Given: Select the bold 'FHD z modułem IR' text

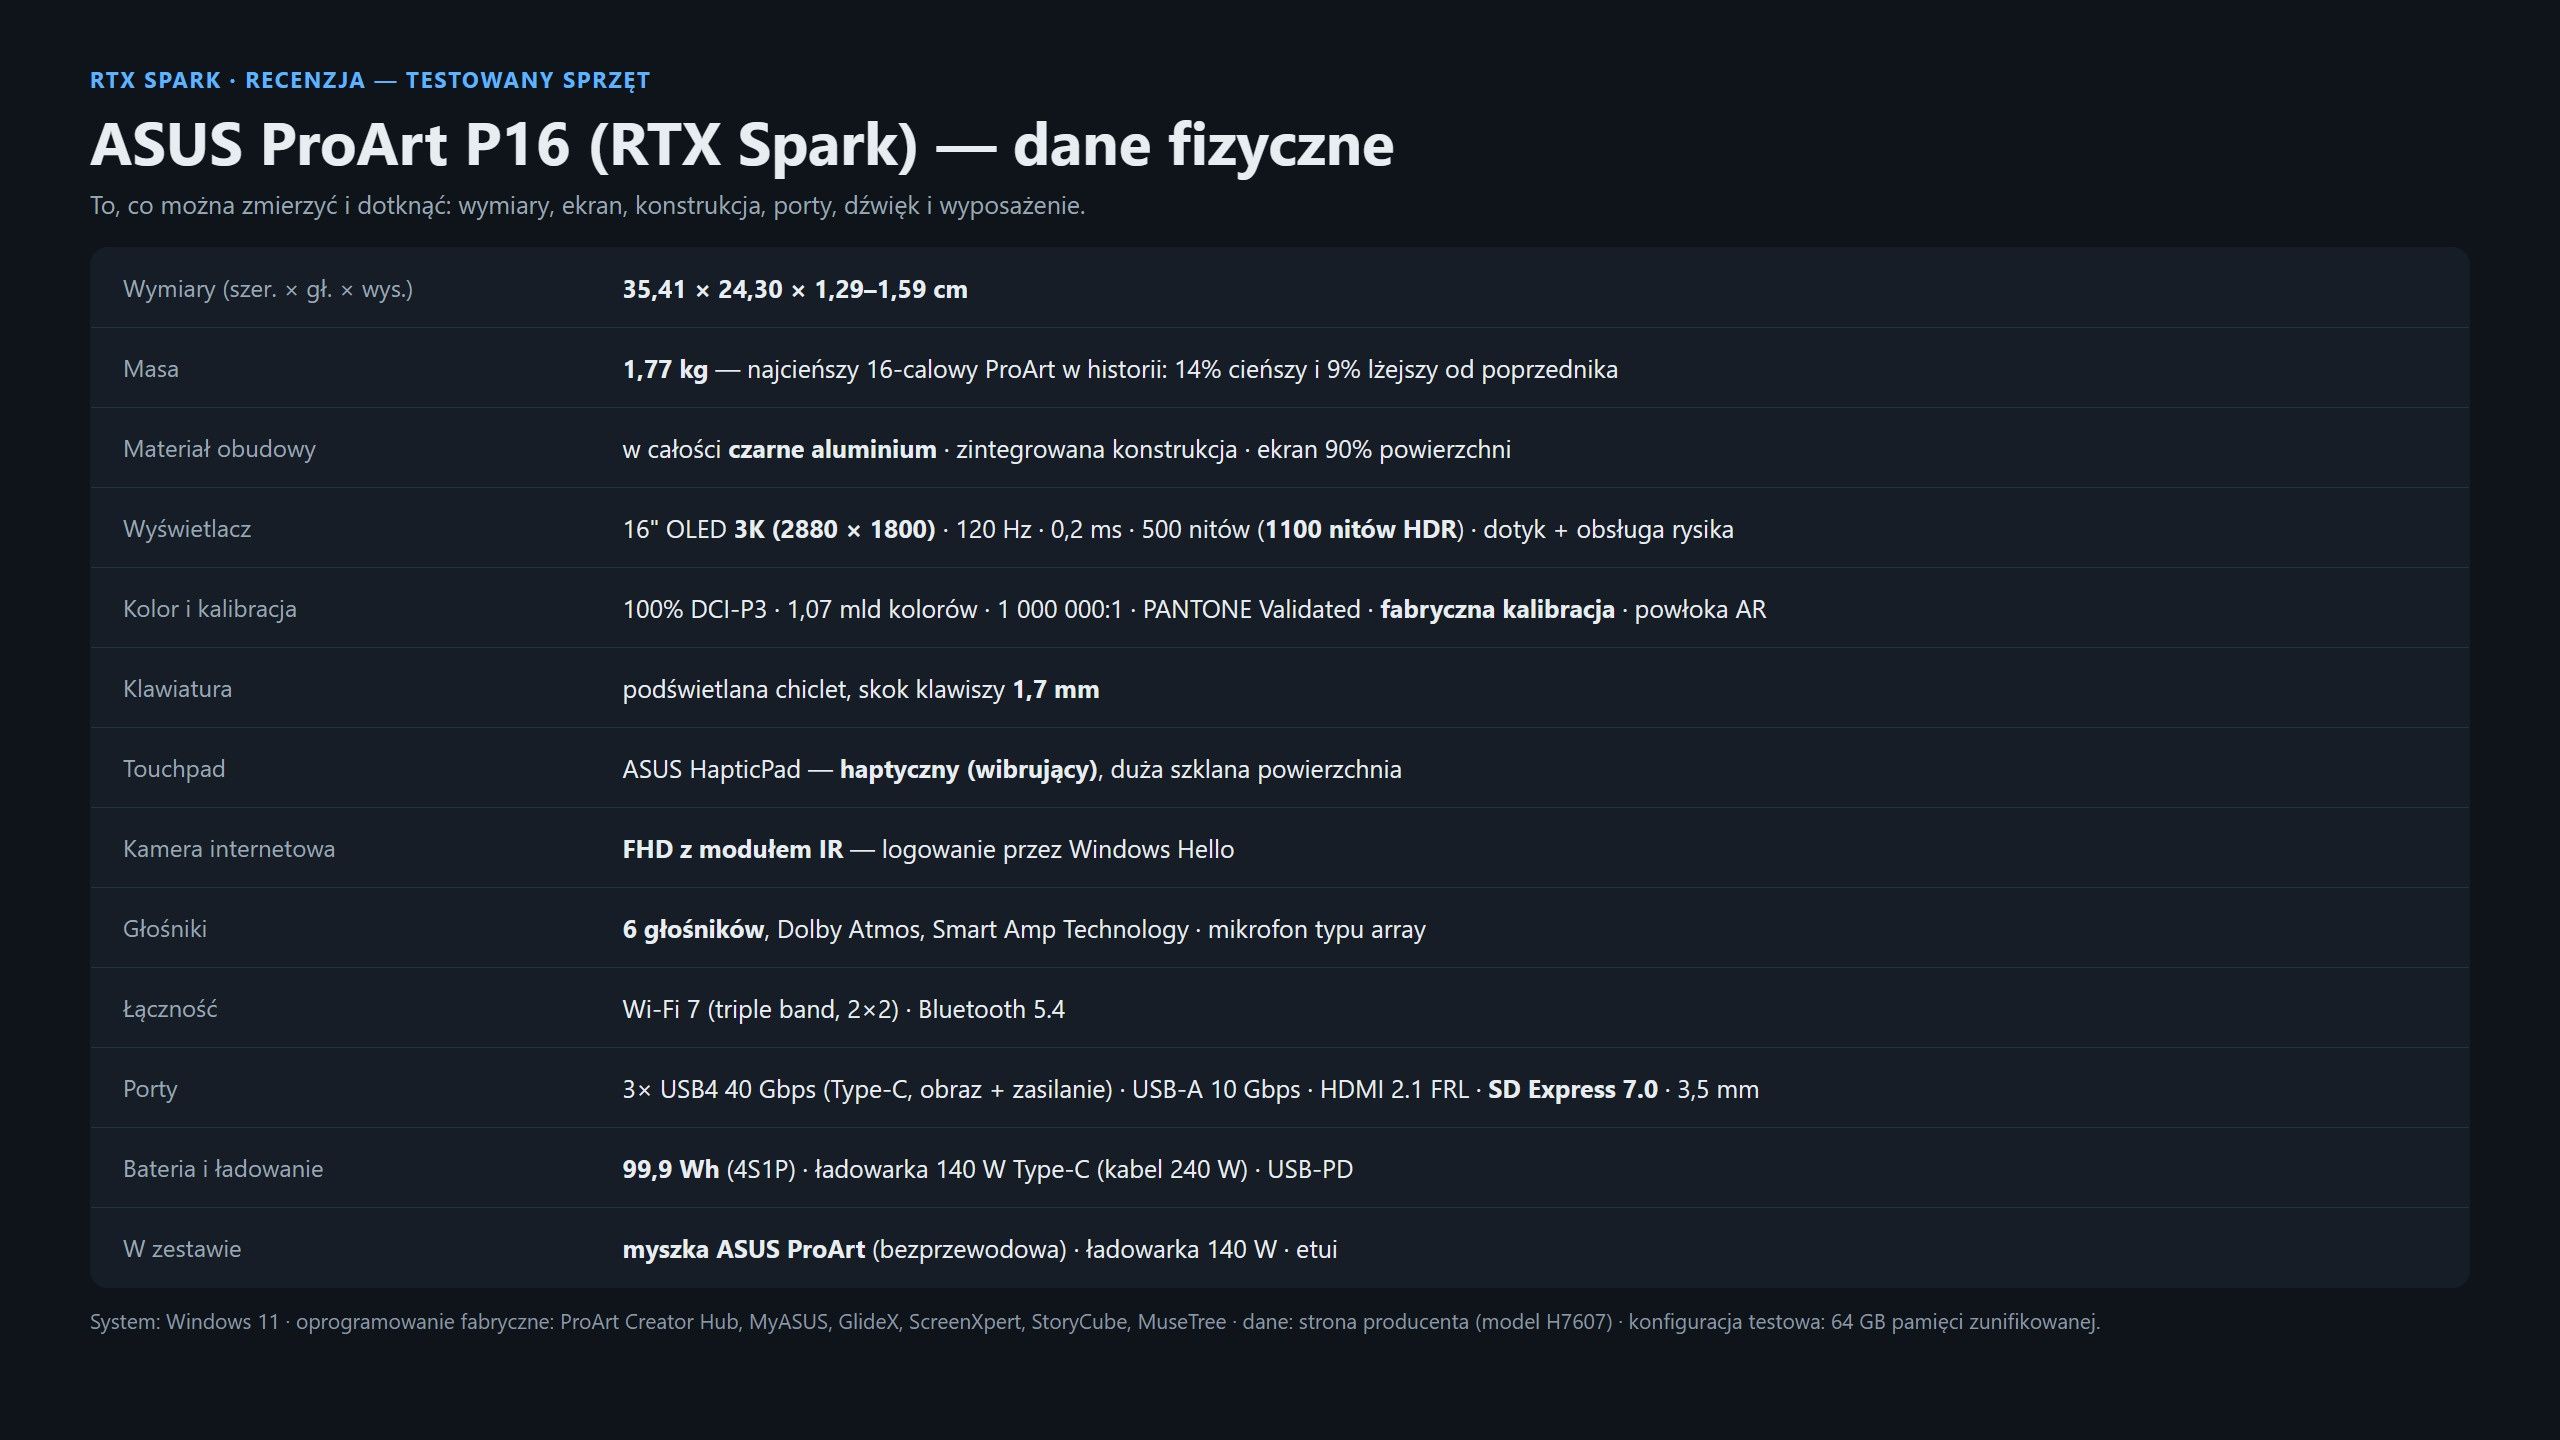Looking at the screenshot, I should 732,849.
